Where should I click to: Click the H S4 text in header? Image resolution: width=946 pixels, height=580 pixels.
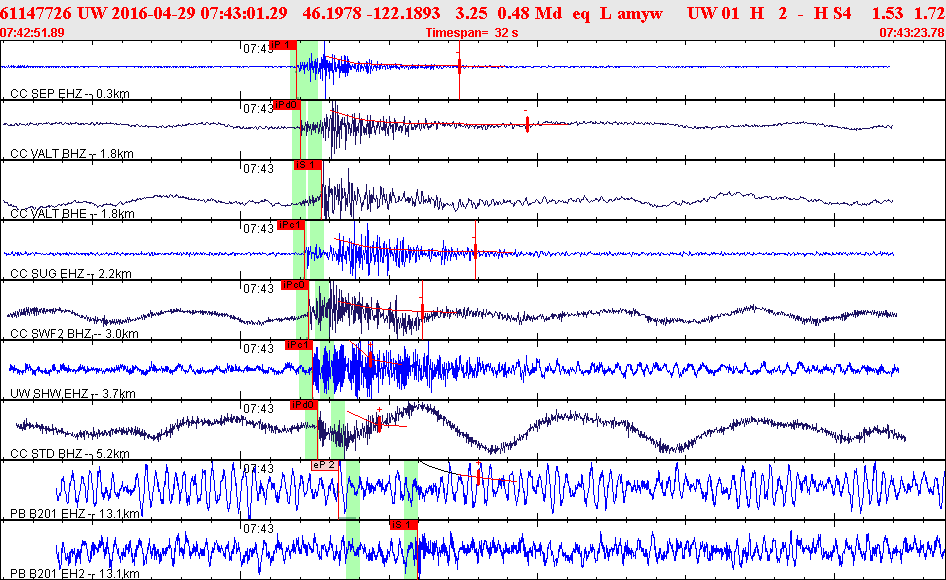pyautogui.click(x=831, y=13)
